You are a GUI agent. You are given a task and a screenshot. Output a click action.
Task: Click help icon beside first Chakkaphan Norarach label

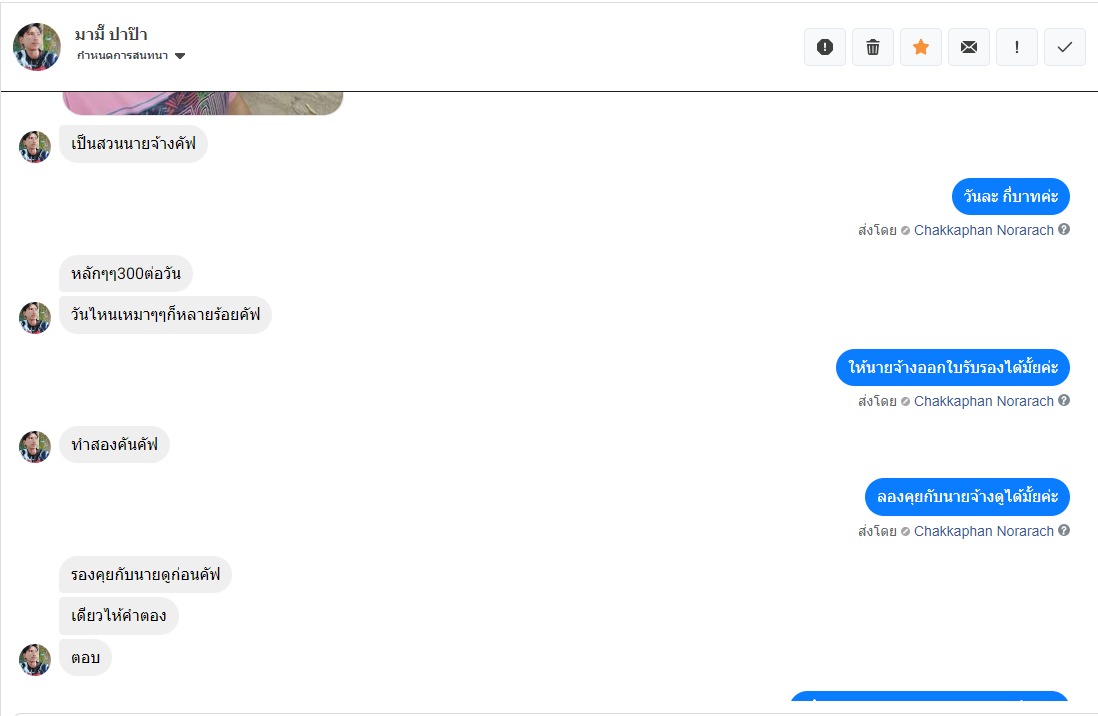point(1064,229)
